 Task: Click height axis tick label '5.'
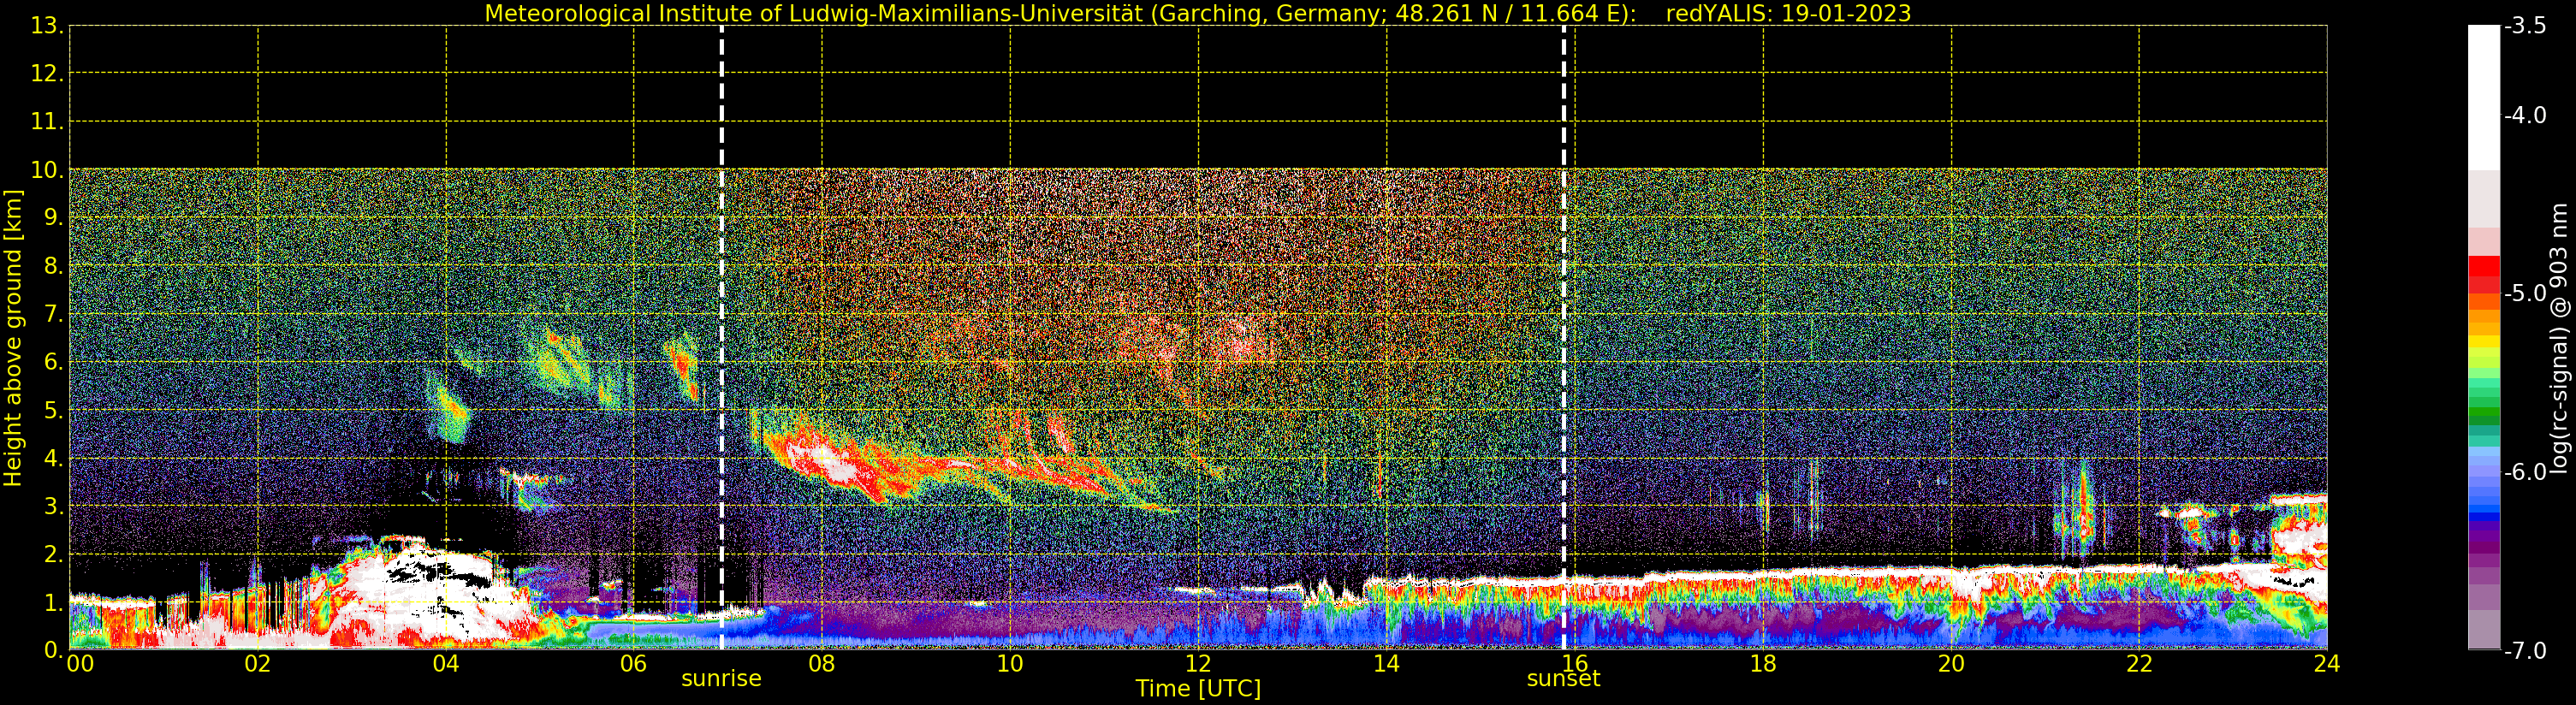53,410
